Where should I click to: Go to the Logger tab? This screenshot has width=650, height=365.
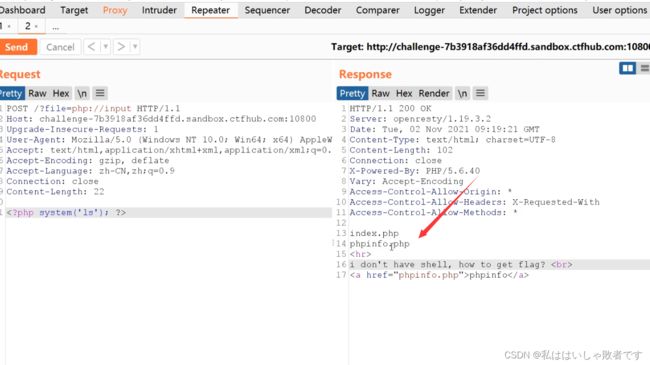tap(429, 10)
